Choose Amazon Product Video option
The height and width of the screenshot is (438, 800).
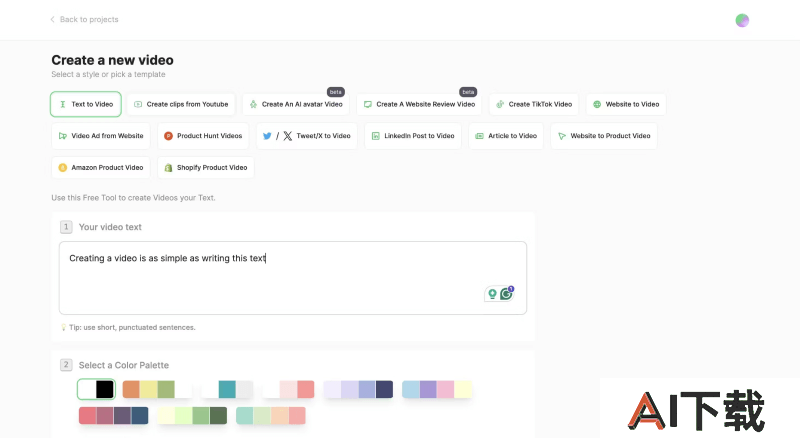(101, 167)
